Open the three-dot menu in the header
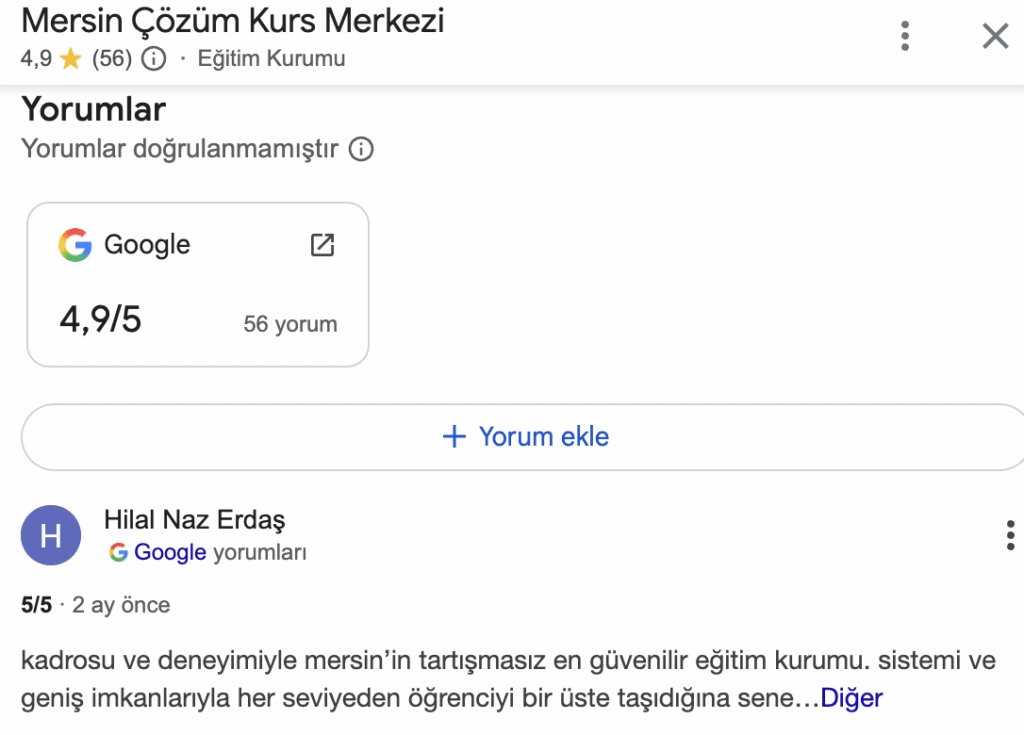Image resolution: width=1024 pixels, height=735 pixels. coord(905,36)
